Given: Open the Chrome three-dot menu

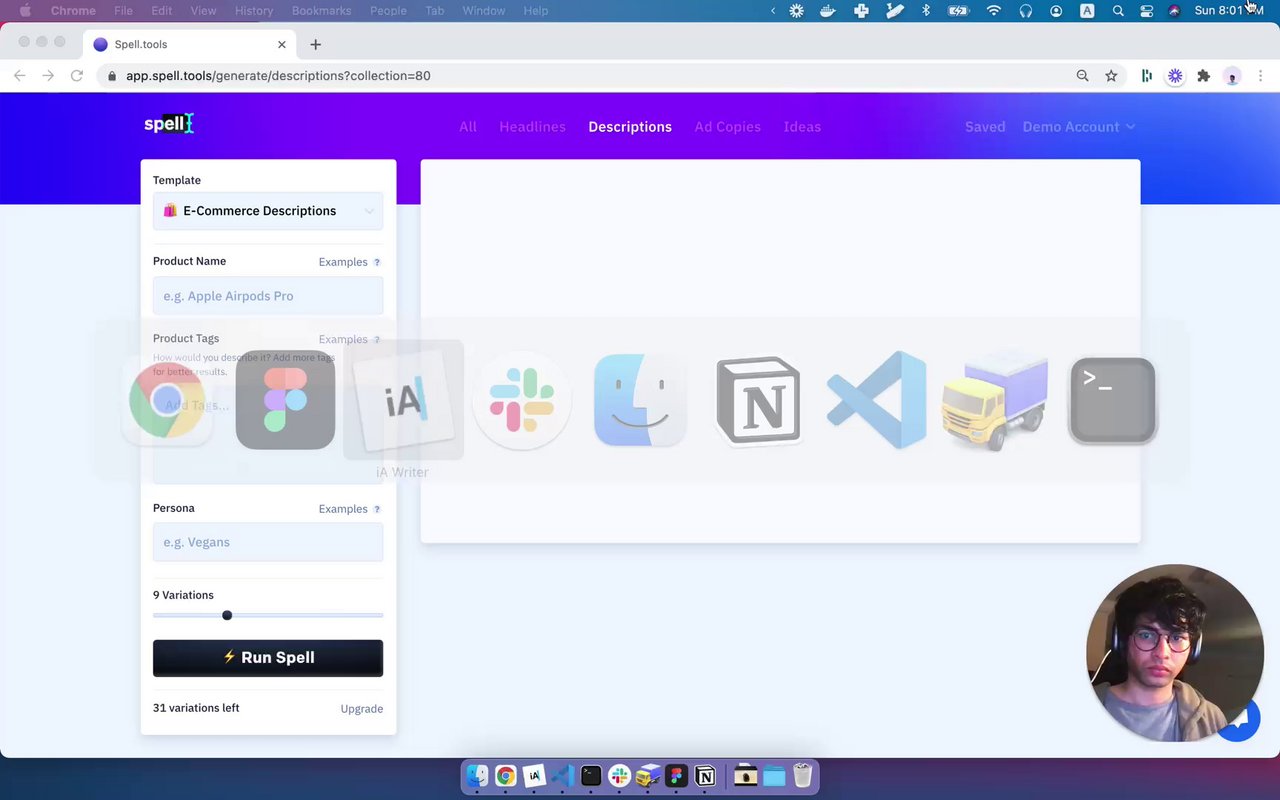Looking at the screenshot, I should (1260, 76).
